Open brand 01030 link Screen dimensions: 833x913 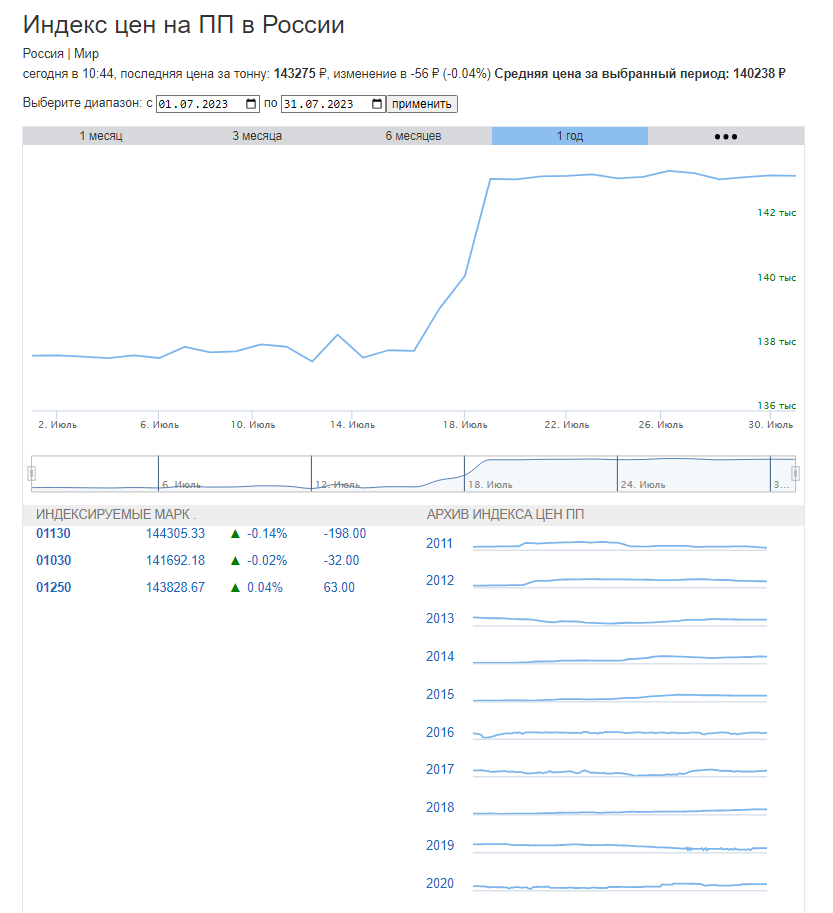54,560
